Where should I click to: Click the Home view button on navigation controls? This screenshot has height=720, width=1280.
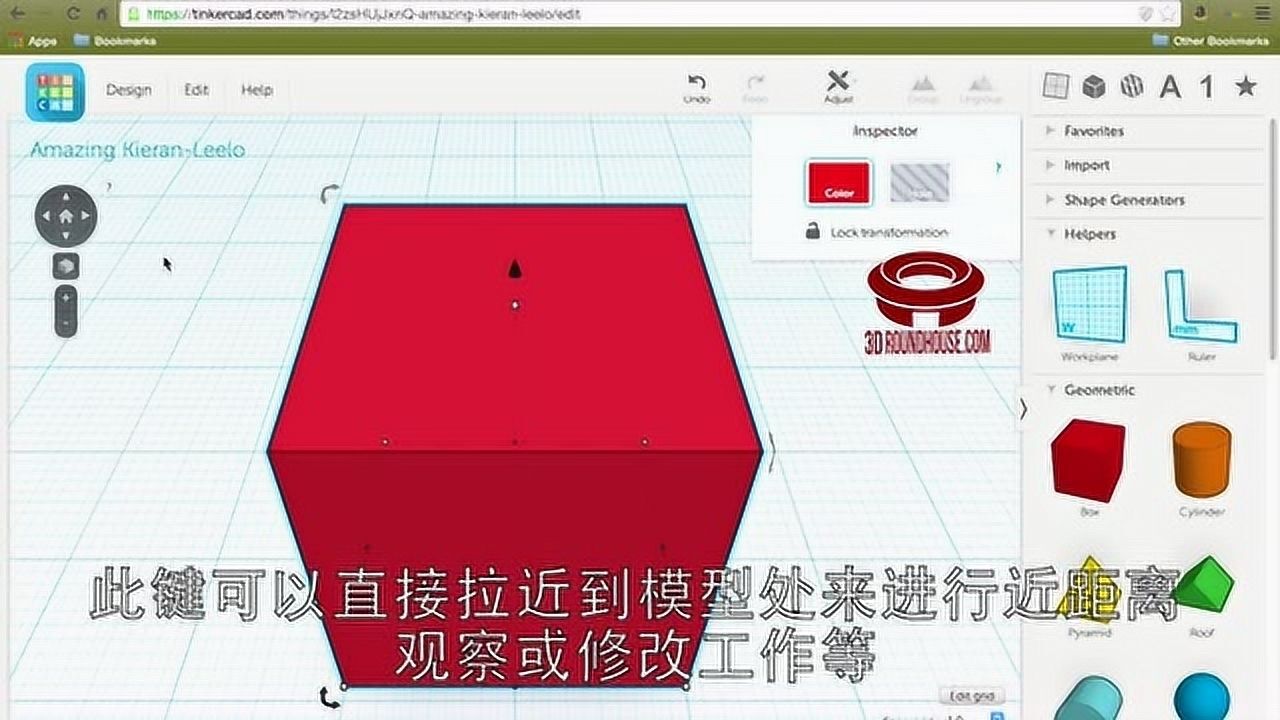(x=66, y=216)
